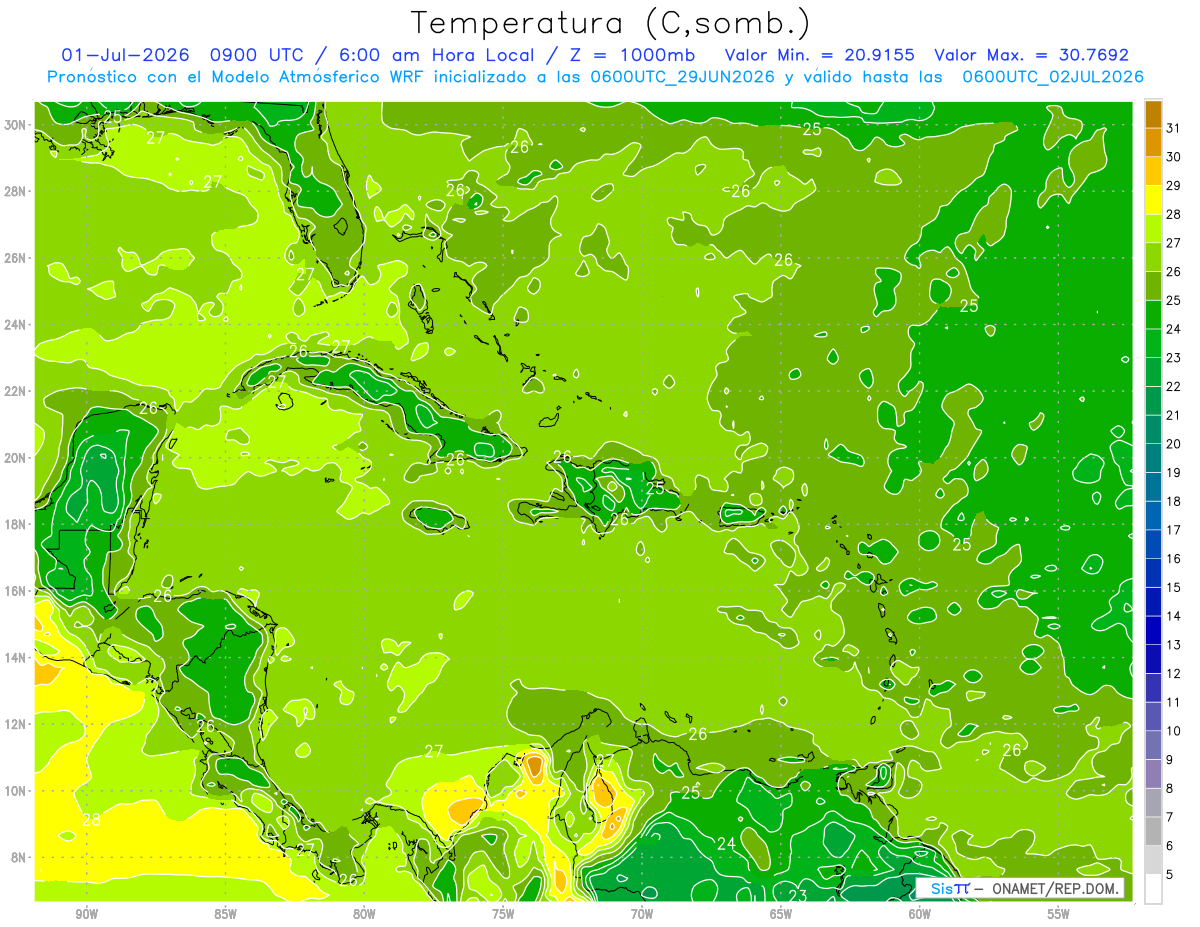1200x927 pixels.
Task: Click the 'ONAMET/REP.DOM.' credit label
Action: [1054, 888]
